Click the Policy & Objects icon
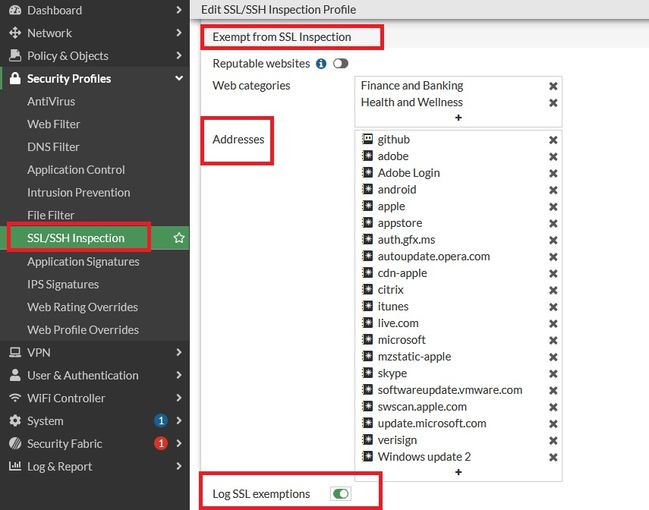649x510 pixels. pyautogui.click(x=15, y=55)
